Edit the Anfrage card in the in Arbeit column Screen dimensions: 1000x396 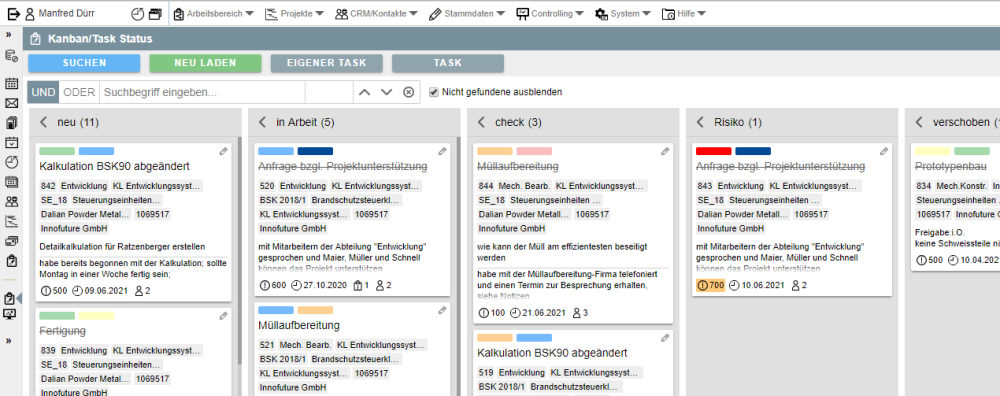(x=443, y=152)
